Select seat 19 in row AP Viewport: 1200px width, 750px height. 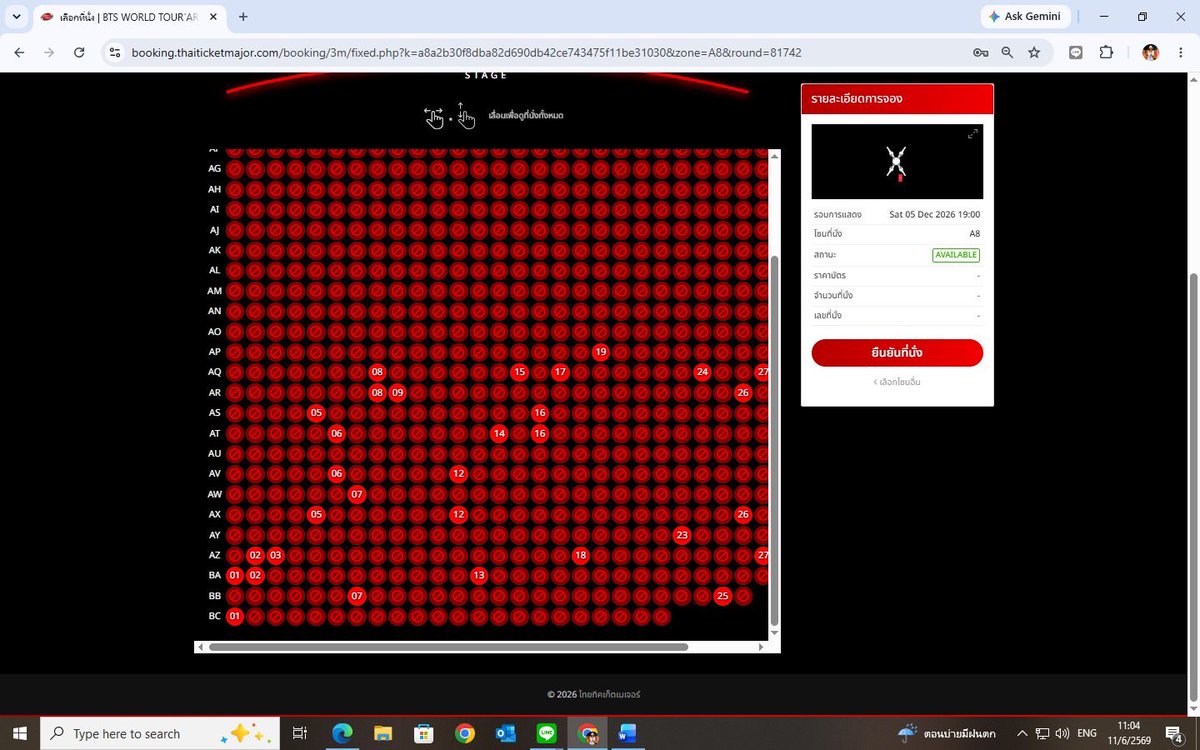pyautogui.click(x=600, y=352)
